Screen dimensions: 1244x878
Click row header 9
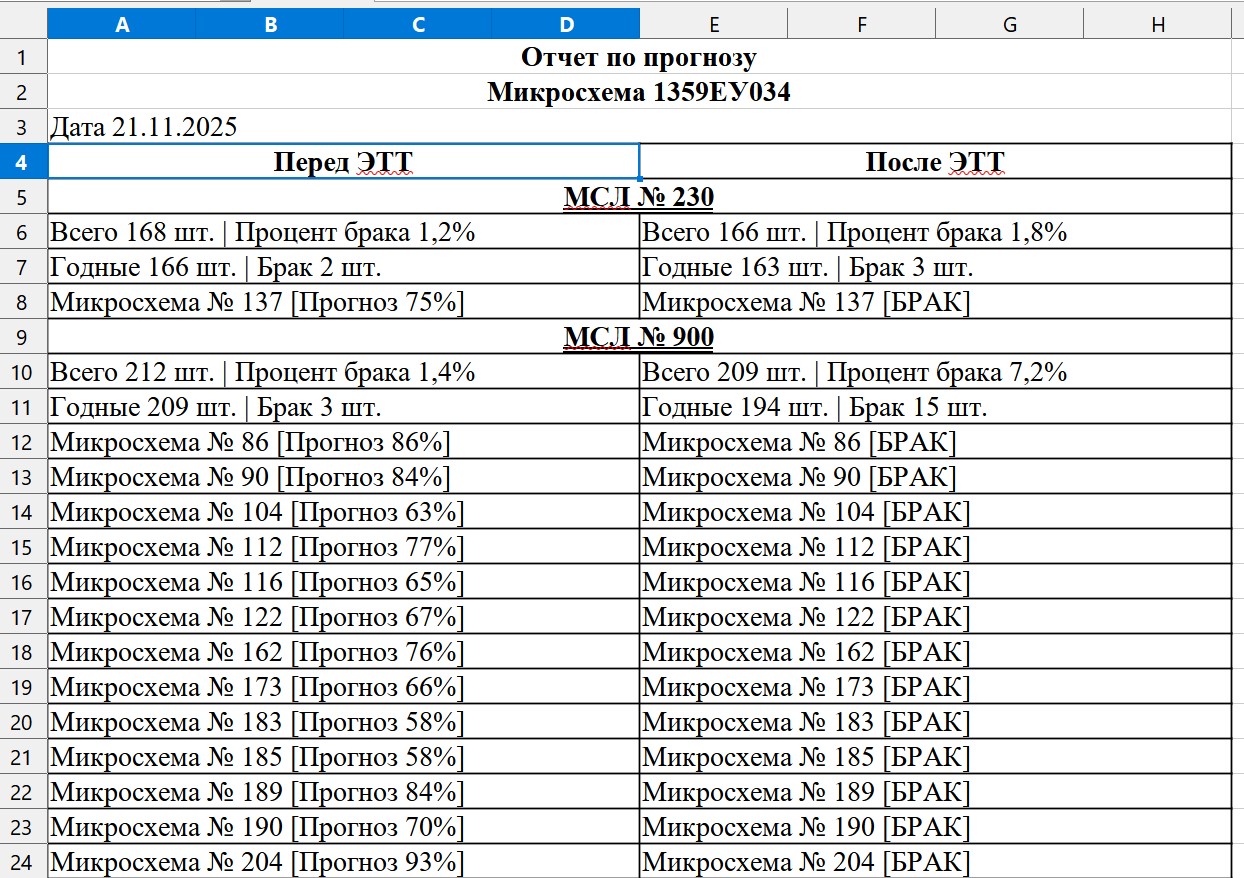pyautogui.click(x=24, y=337)
